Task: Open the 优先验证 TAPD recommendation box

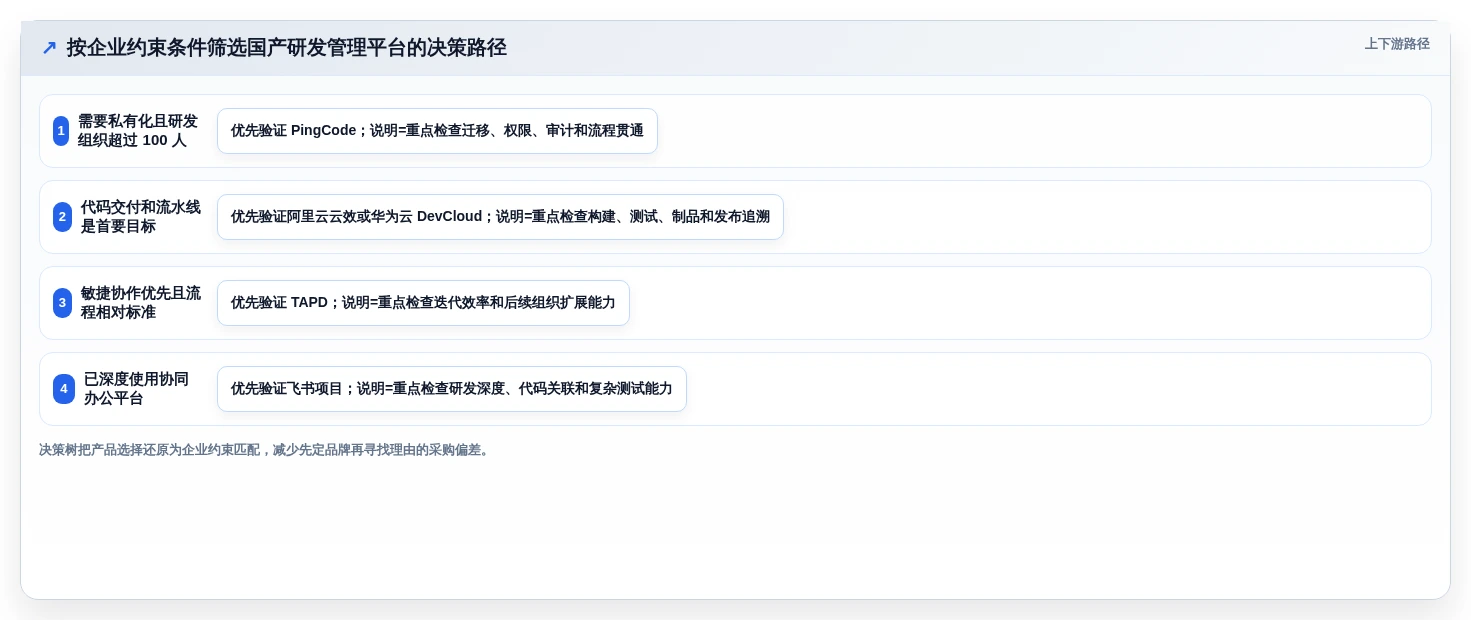Action: click(x=423, y=303)
